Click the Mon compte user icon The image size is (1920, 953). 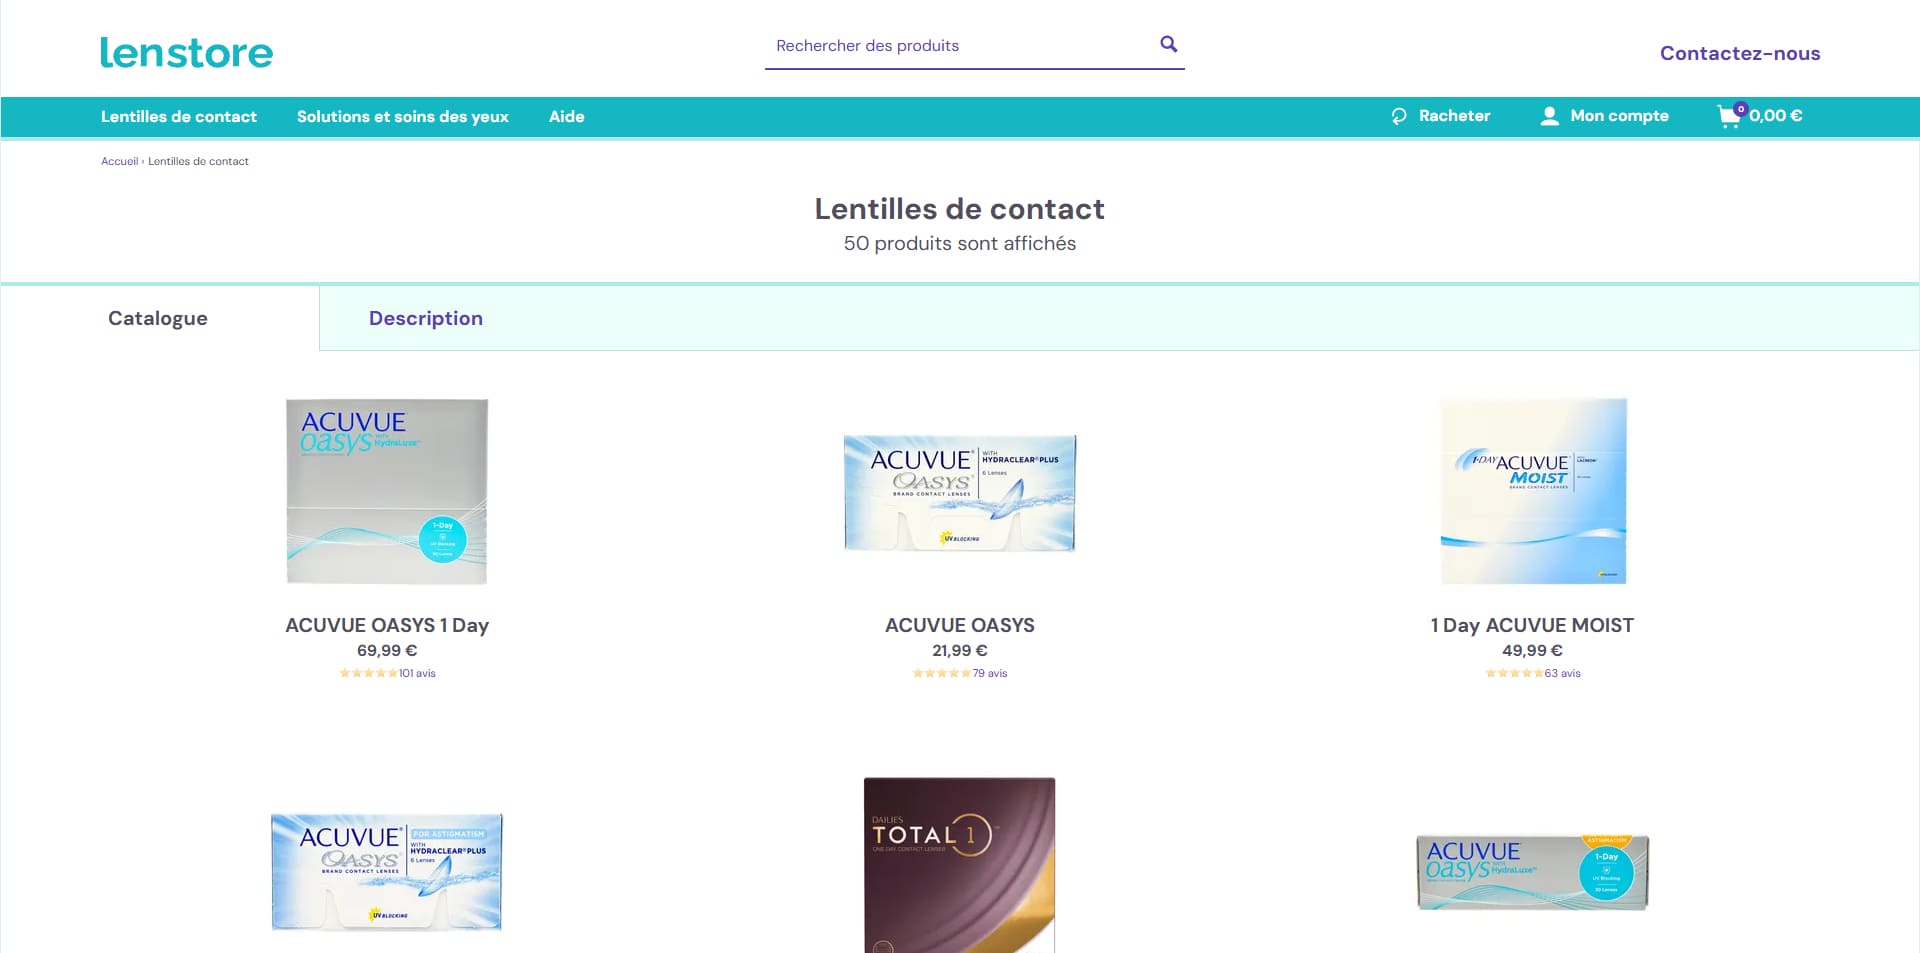coord(1549,116)
